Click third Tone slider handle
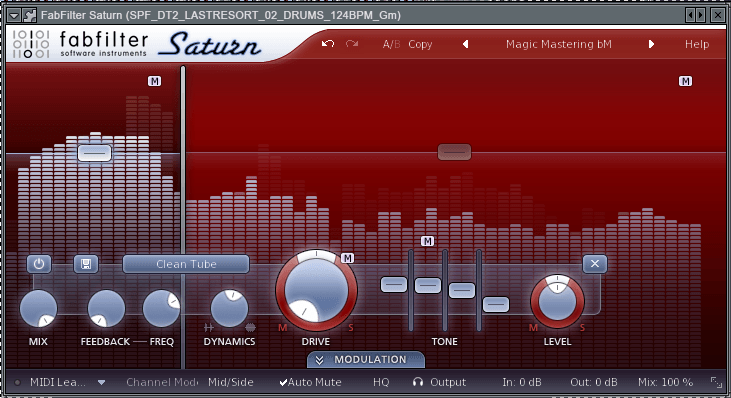 pos(462,290)
